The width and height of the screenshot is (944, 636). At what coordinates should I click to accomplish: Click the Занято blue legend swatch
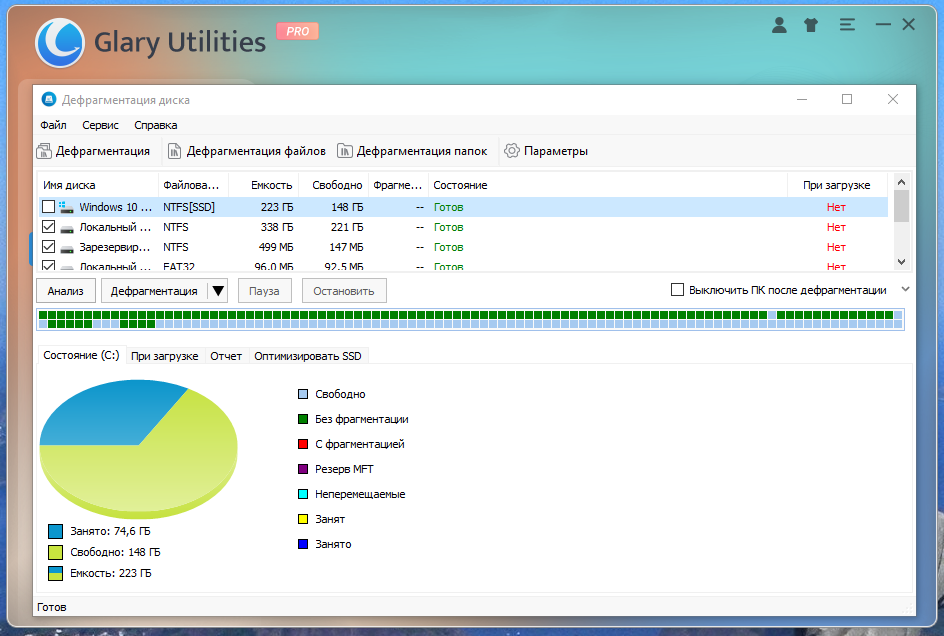pyautogui.click(x=303, y=544)
